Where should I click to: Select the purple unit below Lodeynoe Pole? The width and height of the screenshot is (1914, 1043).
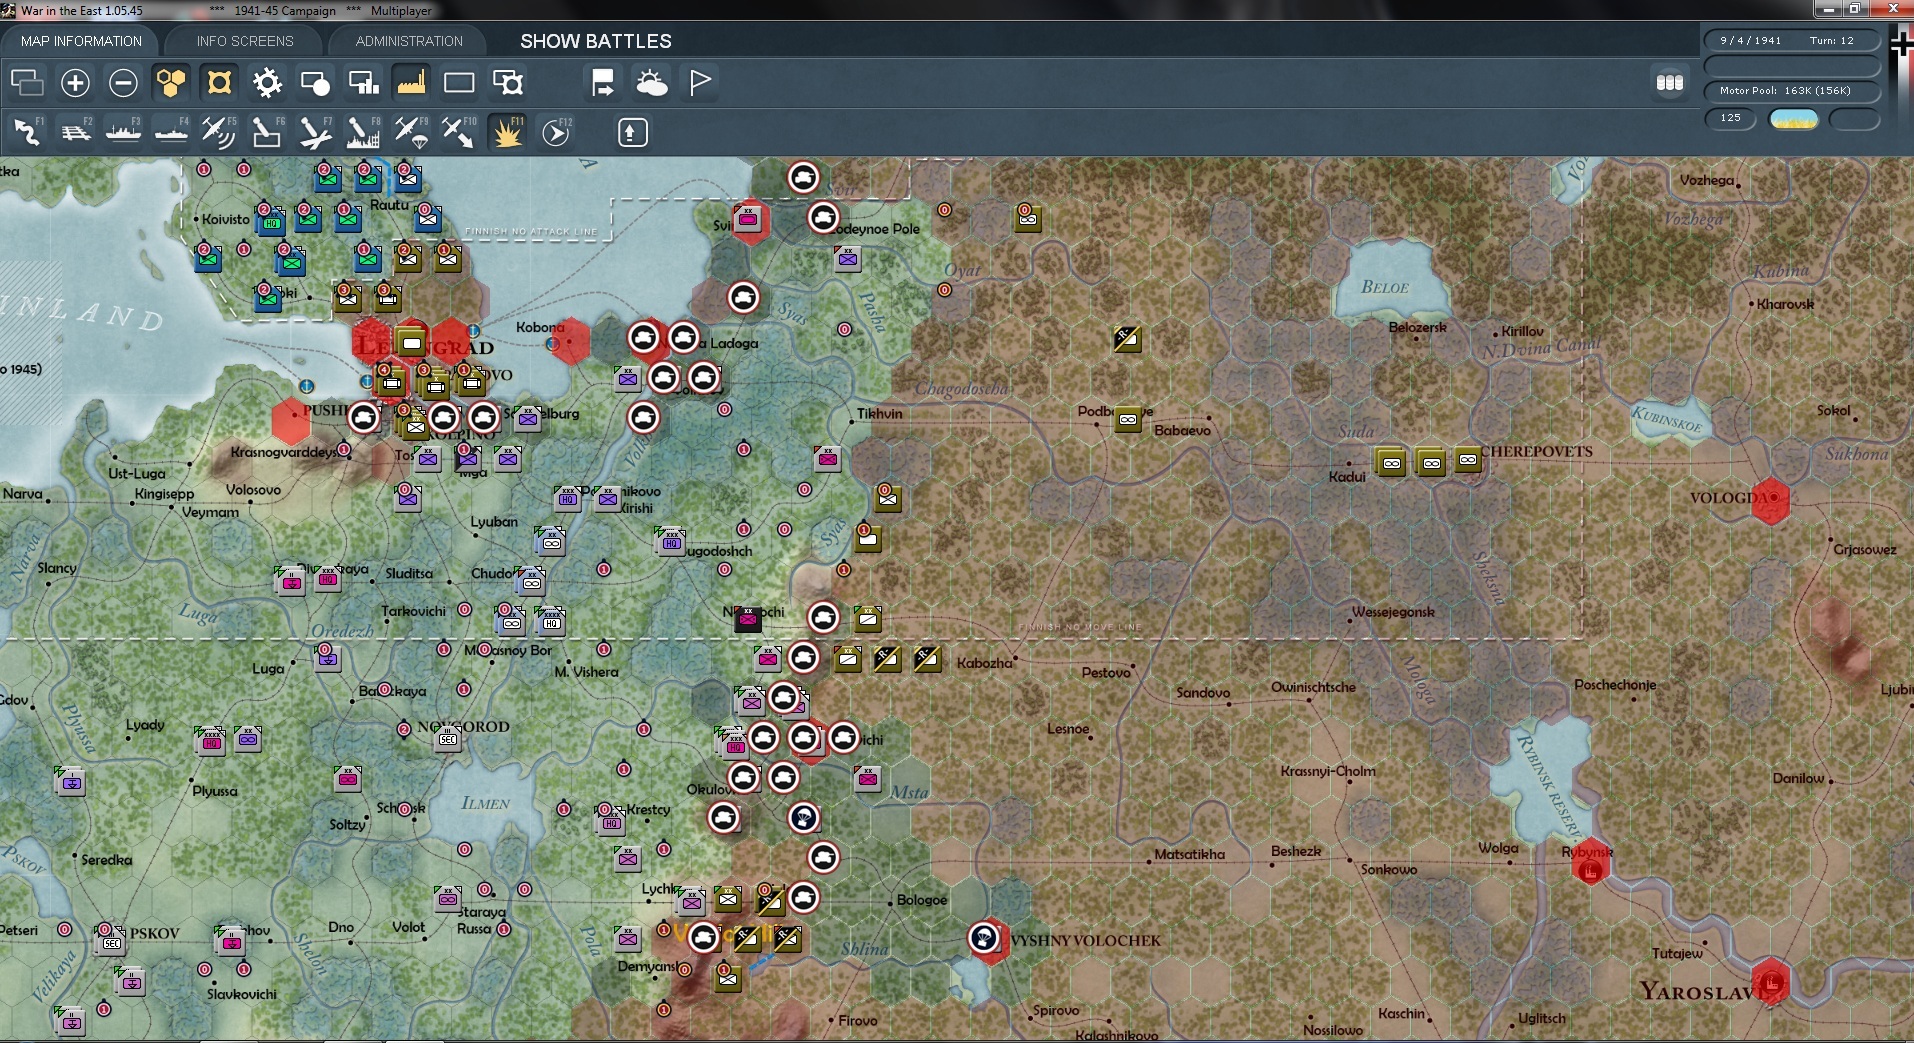[x=848, y=259]
